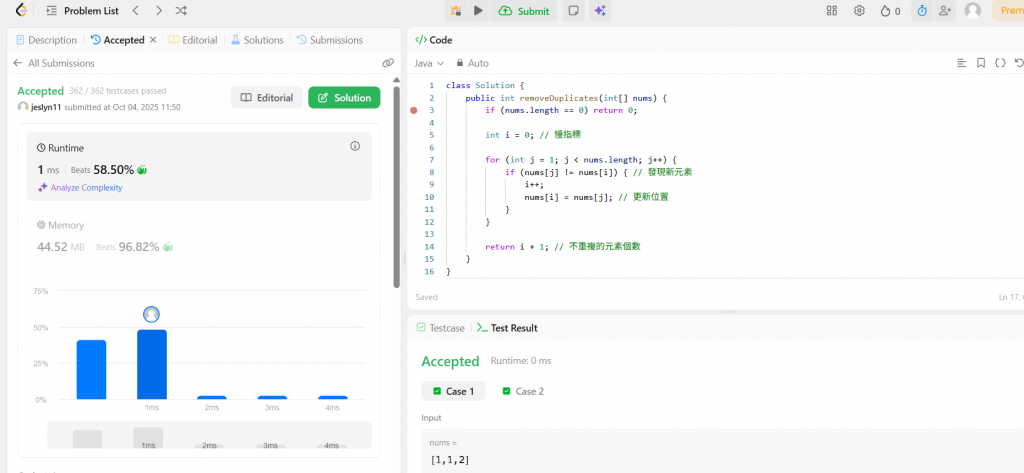Click the 1ms bar in runtime chart
The height and width of the screenshot is (473, 1024).
152,365
